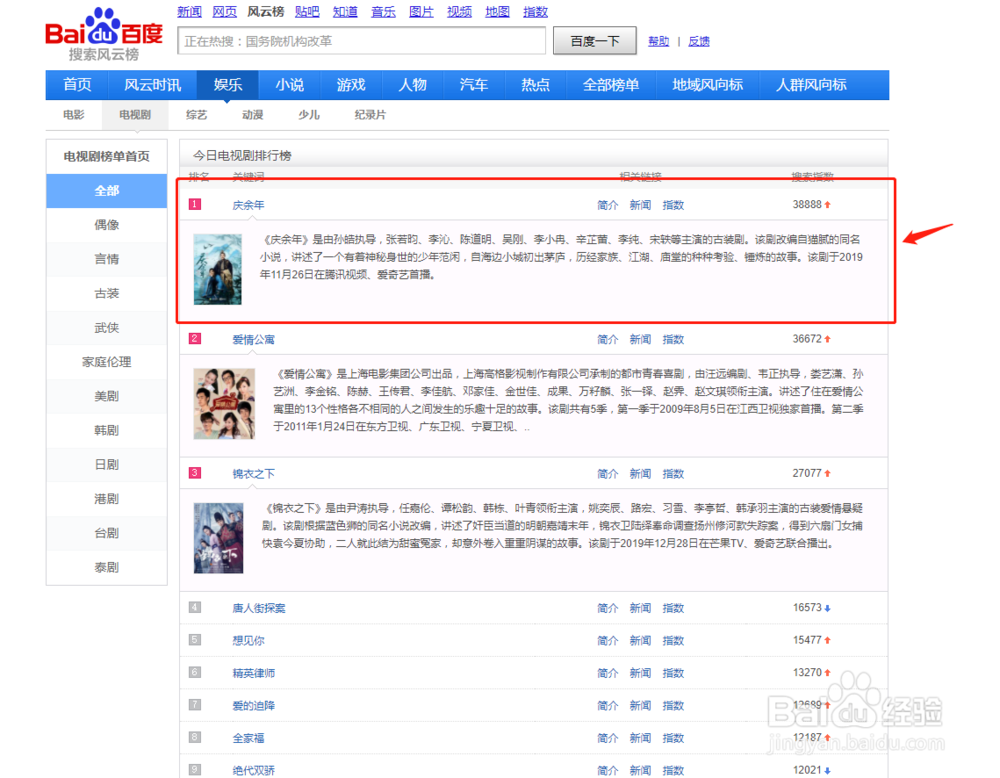Open the 热点 navigation tab

click(x=536, y=85)
